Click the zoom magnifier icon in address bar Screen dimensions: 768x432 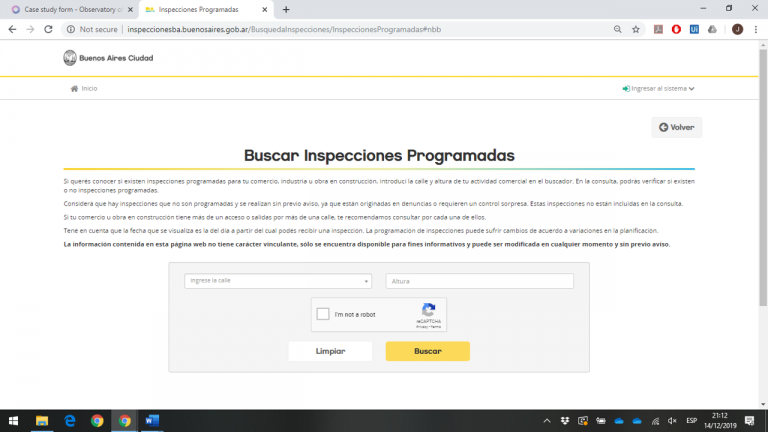pyautogui.click(x=617, y=30)
